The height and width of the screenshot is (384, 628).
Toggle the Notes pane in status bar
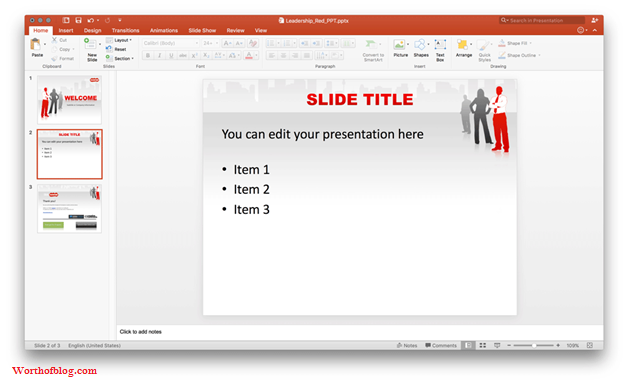(x=407, y=345)
